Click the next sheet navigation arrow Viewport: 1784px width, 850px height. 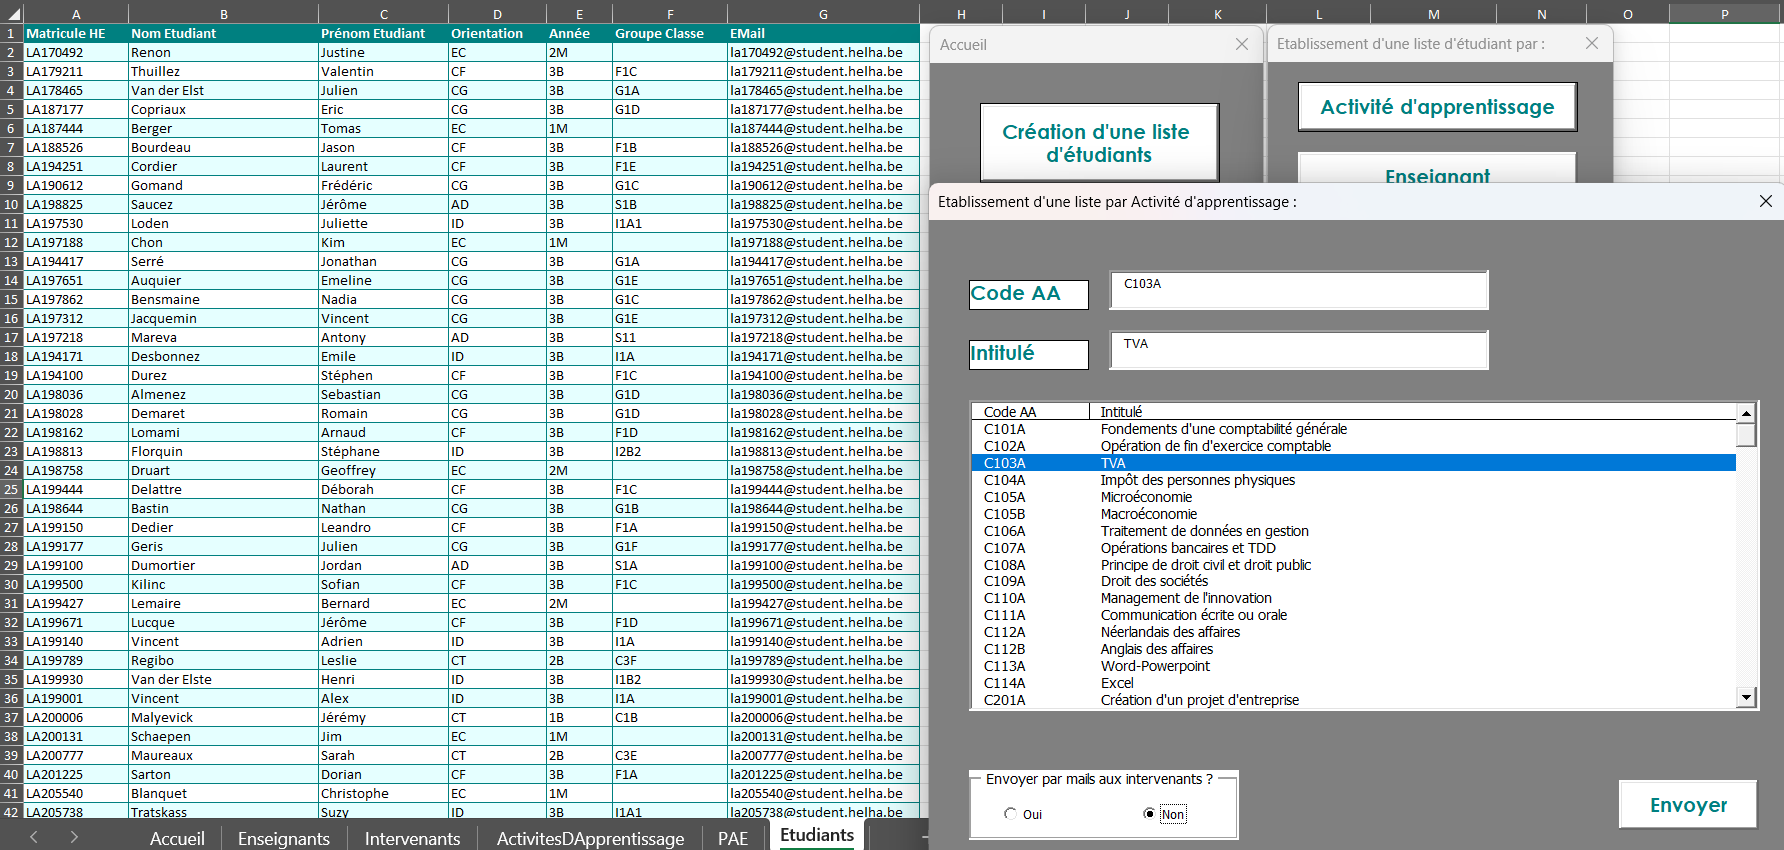(74, 837)
